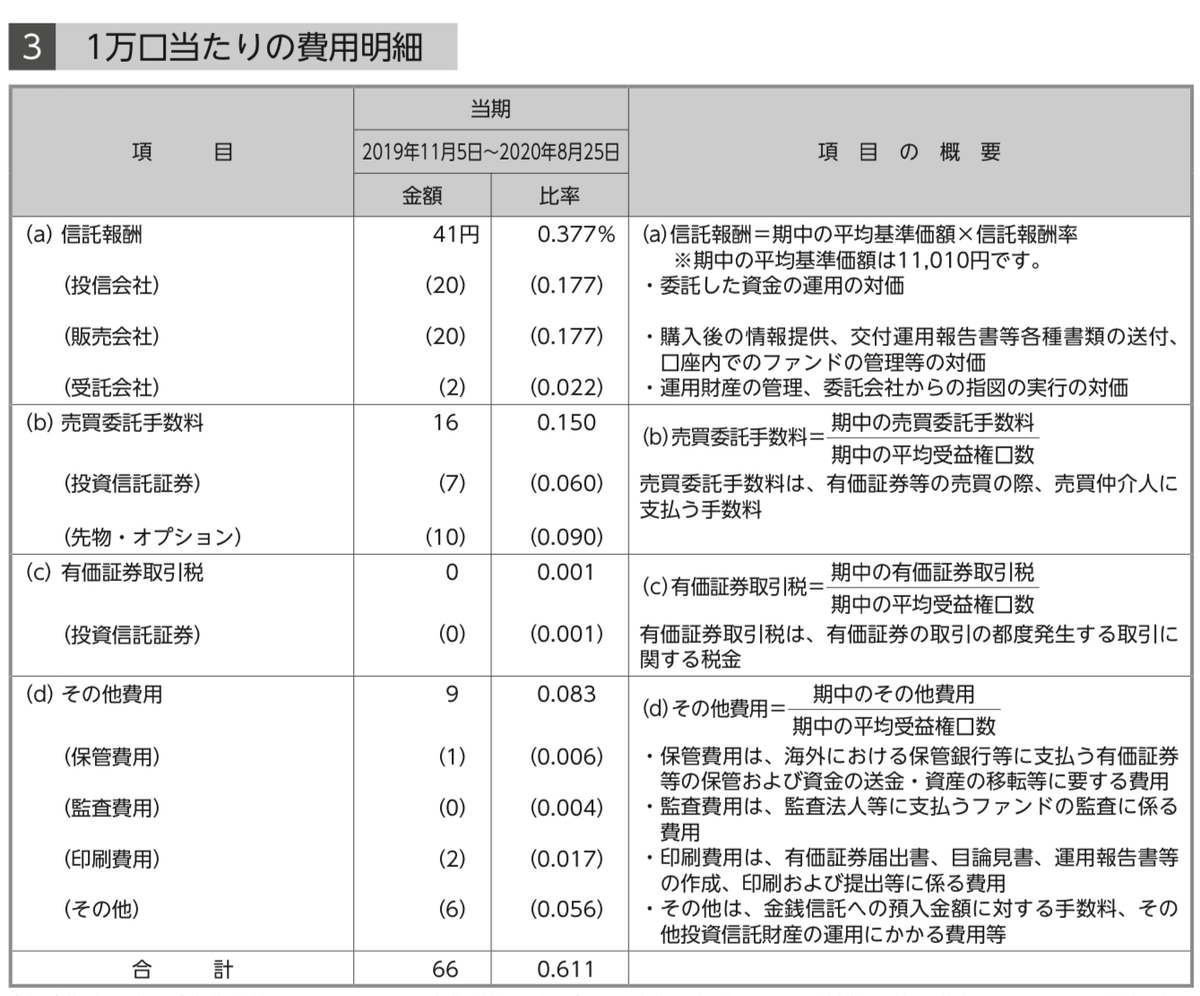Click the line '(a)信託報酬＝期中の平均基準価額×信託報酬率'

click(860, 235)
